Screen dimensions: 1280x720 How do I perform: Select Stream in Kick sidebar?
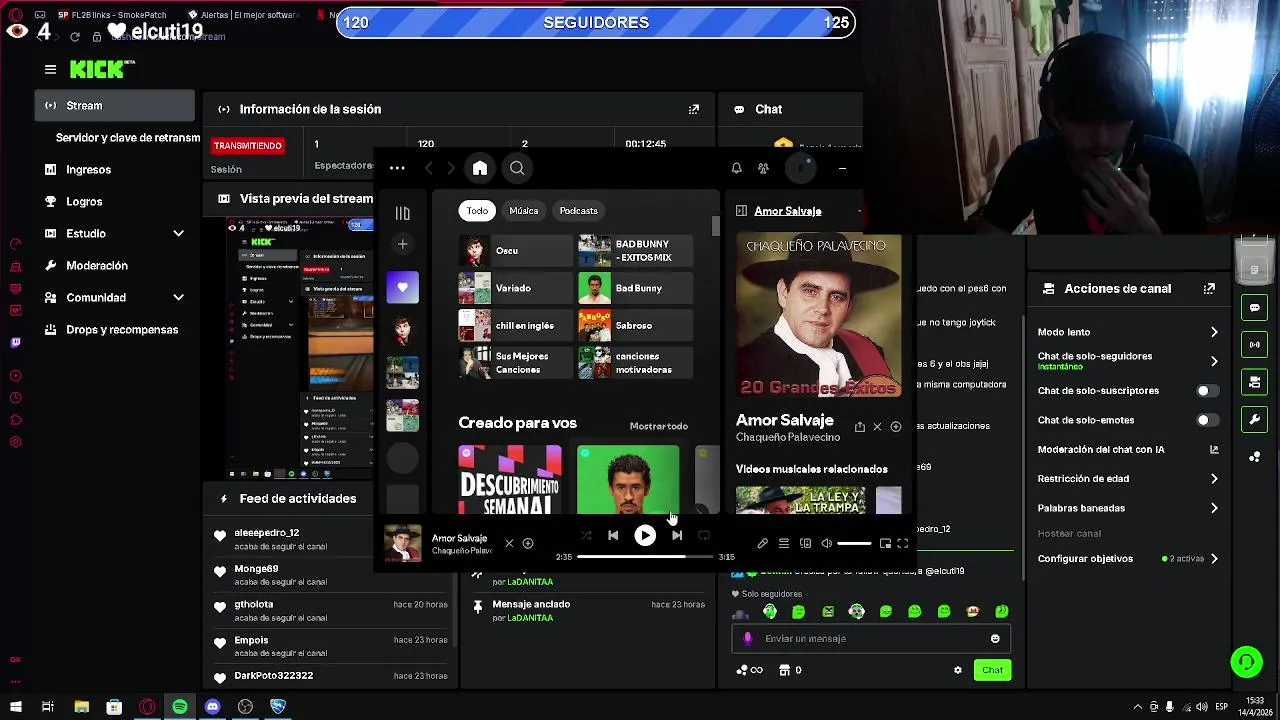pos(115,105)
